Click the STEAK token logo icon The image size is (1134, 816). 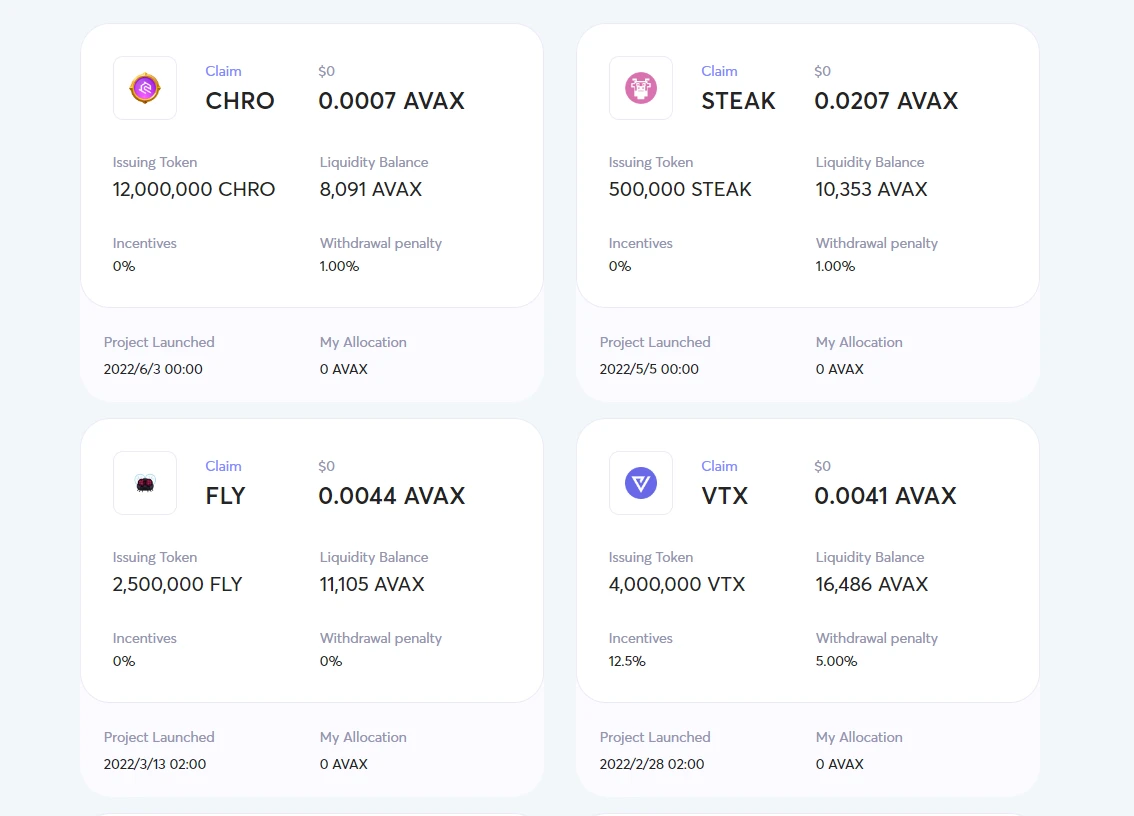(641, 88)
